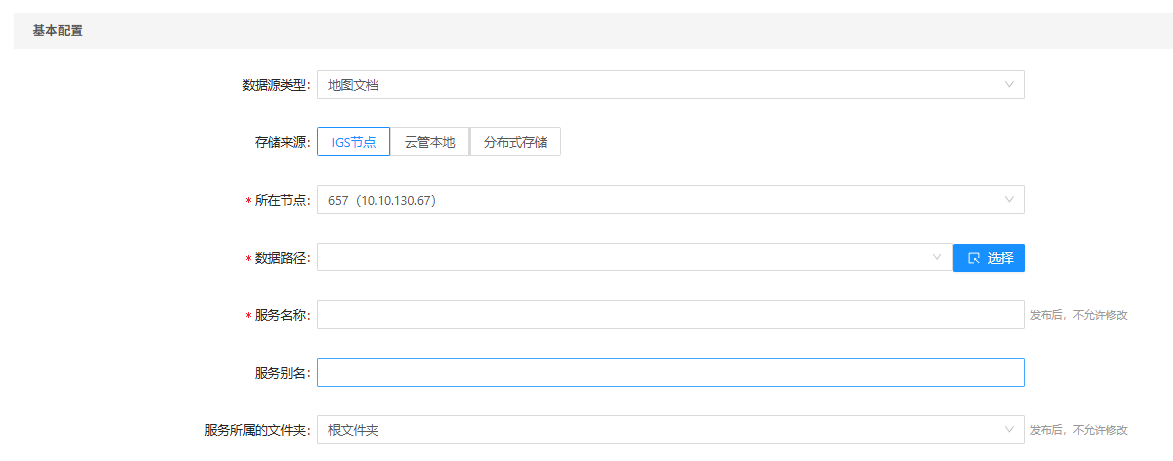Click the 基本配置 section header
Screen dimensions: 1173x461
coord(58,31)
